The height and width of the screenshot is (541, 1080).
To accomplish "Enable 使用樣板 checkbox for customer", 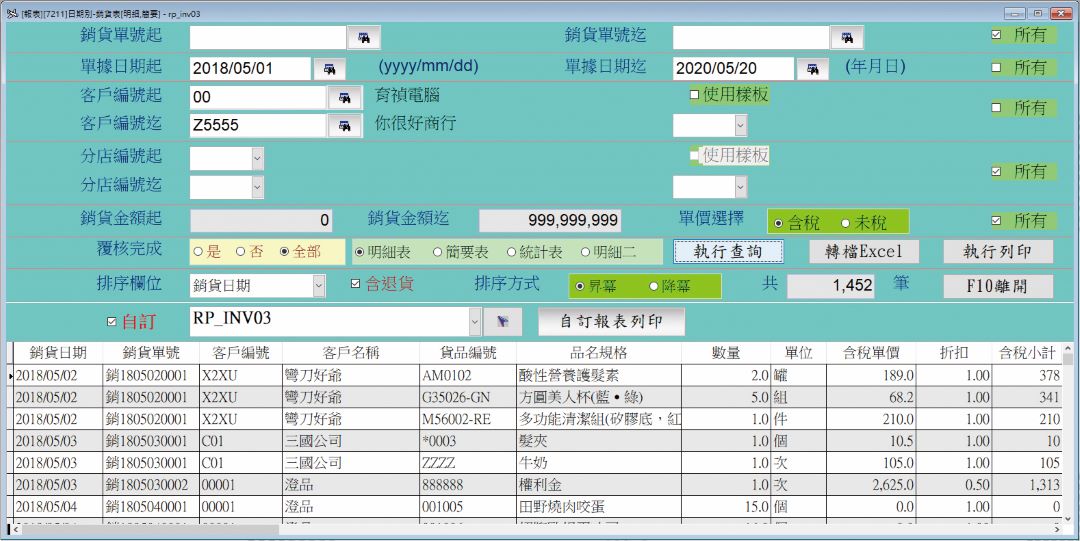I will [x=694, y=95].
